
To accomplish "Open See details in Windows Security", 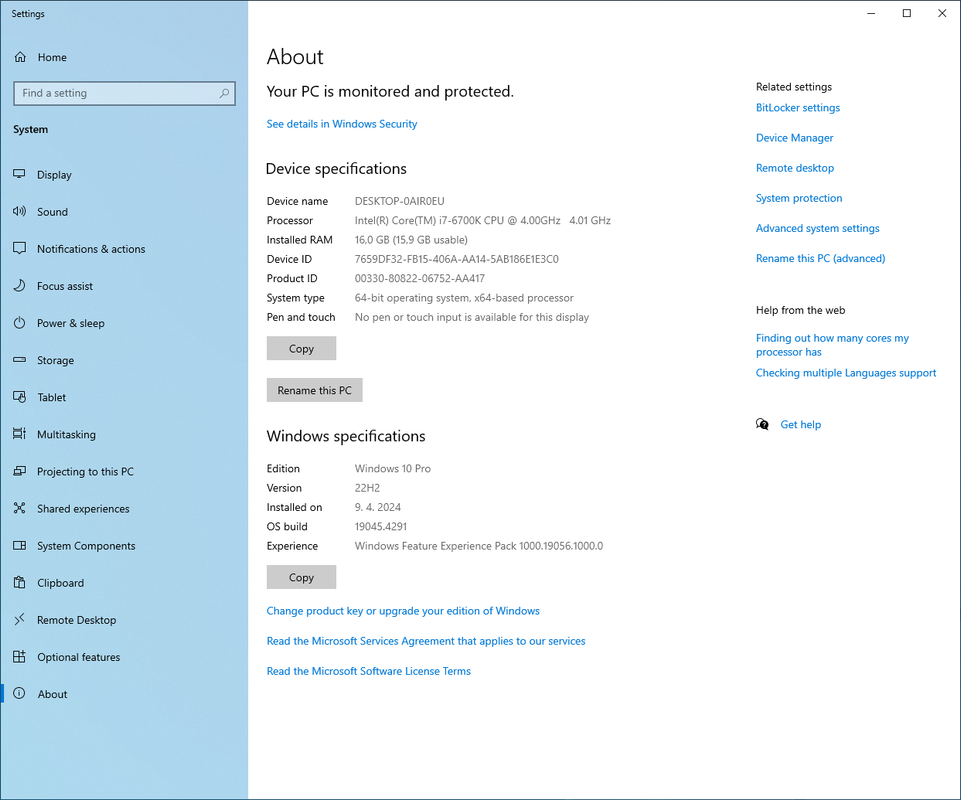I will click(x=341, y=124).
